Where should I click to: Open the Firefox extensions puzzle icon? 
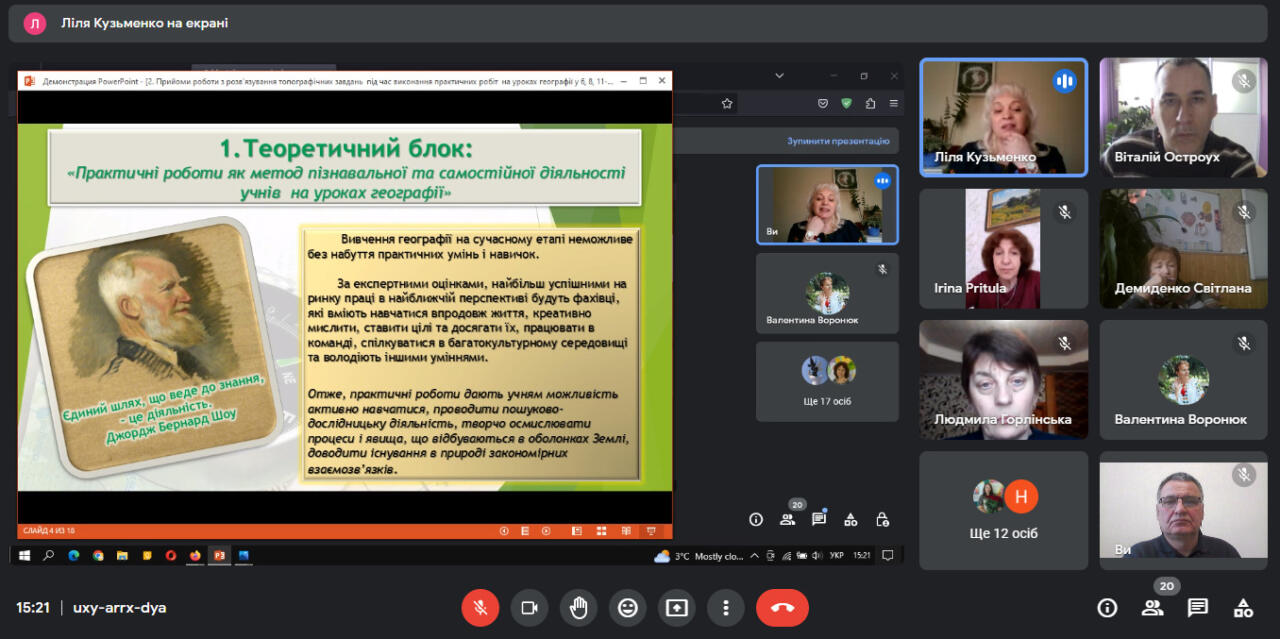tap(870, 102)
